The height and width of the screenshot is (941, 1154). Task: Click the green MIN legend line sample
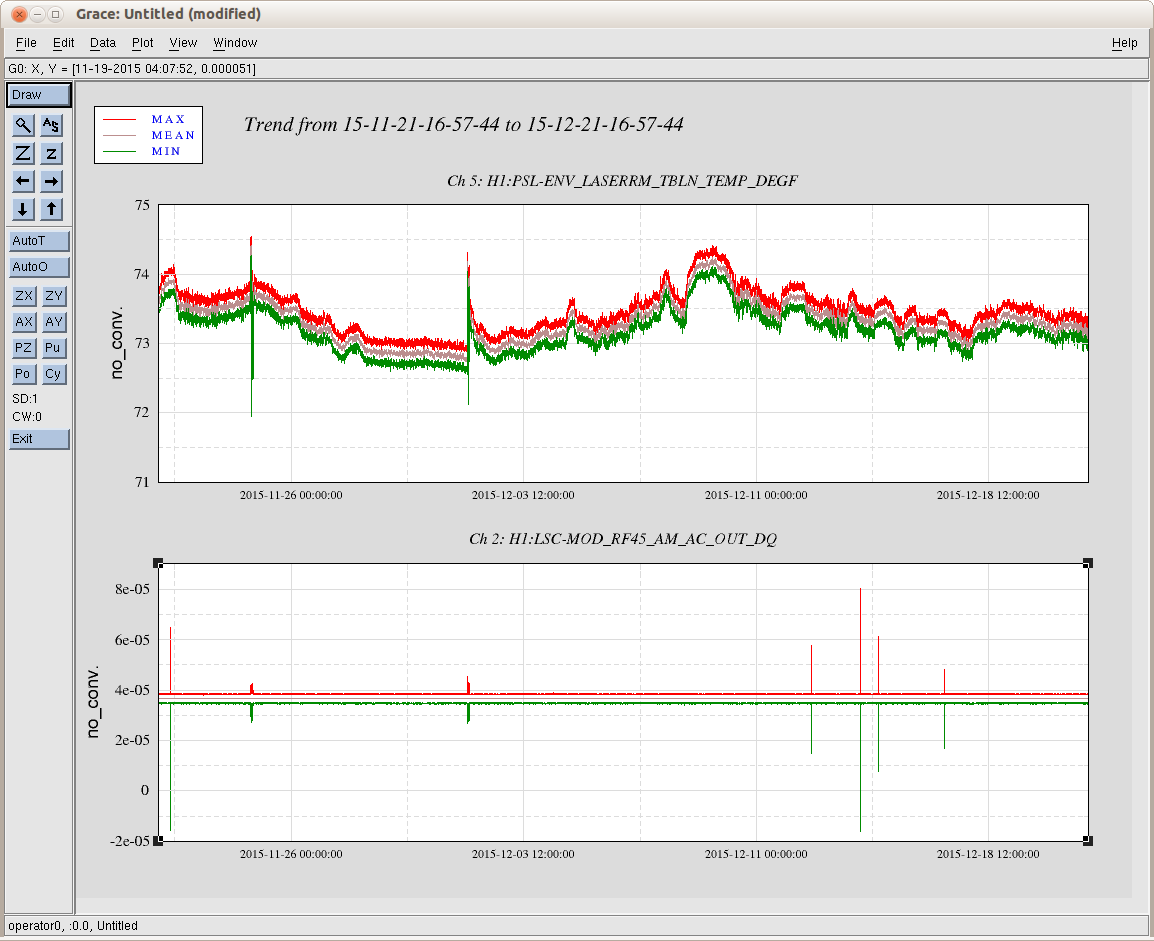coord(120,152)
